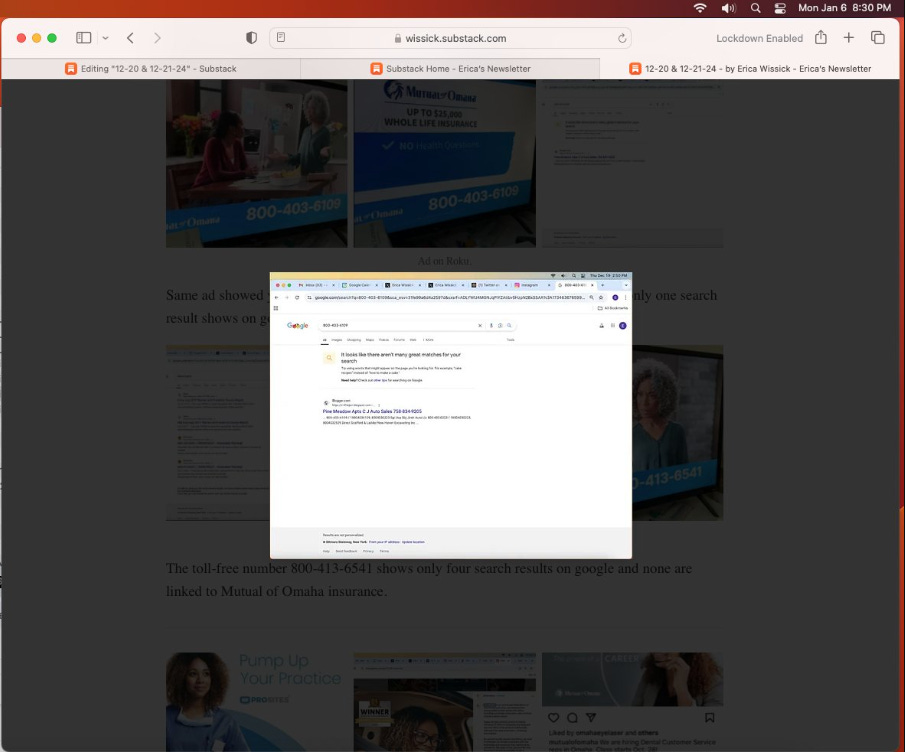This screenshot has height=752, width=905.
Task: Click Instagram bookmark icon in thumbnail
Action: point(709,717)
